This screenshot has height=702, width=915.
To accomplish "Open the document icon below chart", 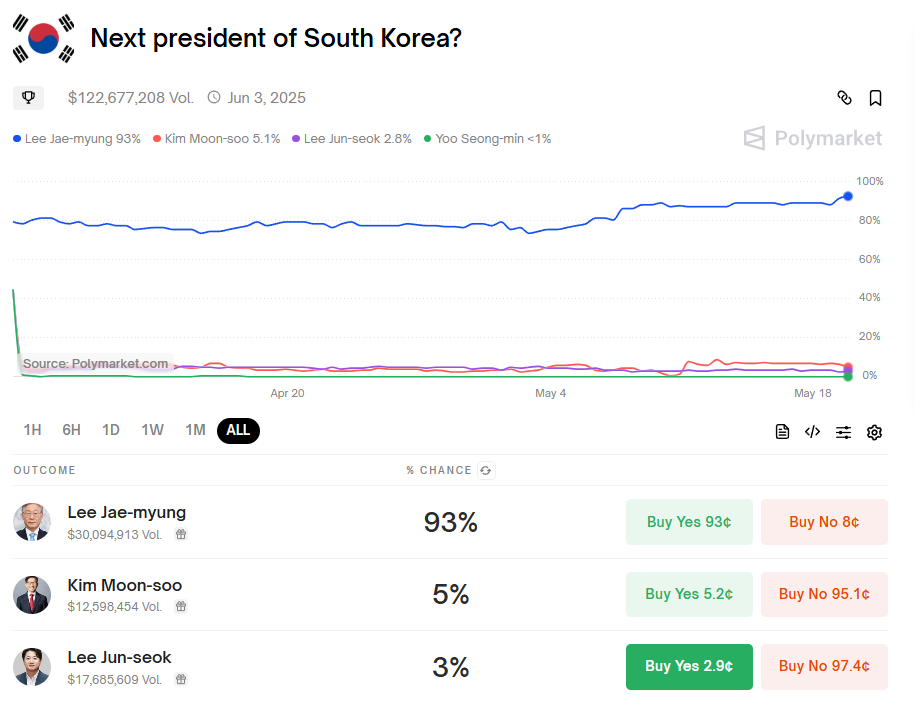I will coord(782,432).
